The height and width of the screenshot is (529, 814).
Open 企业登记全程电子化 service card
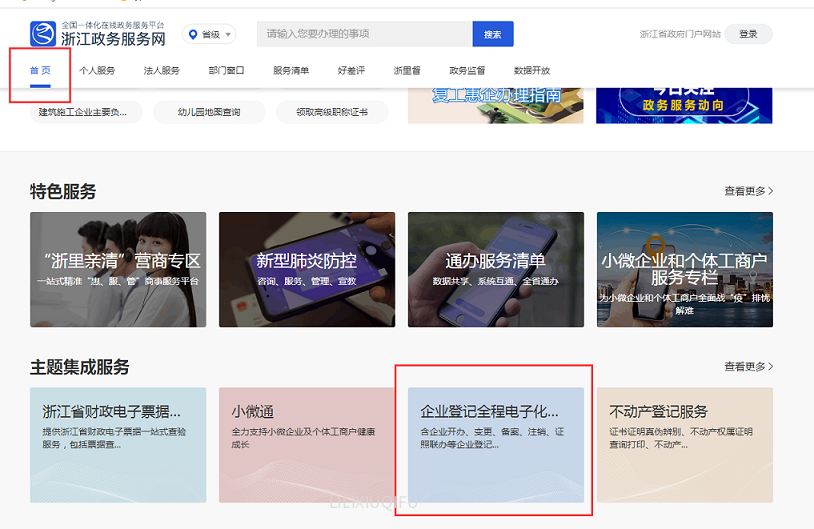point(496,444)
